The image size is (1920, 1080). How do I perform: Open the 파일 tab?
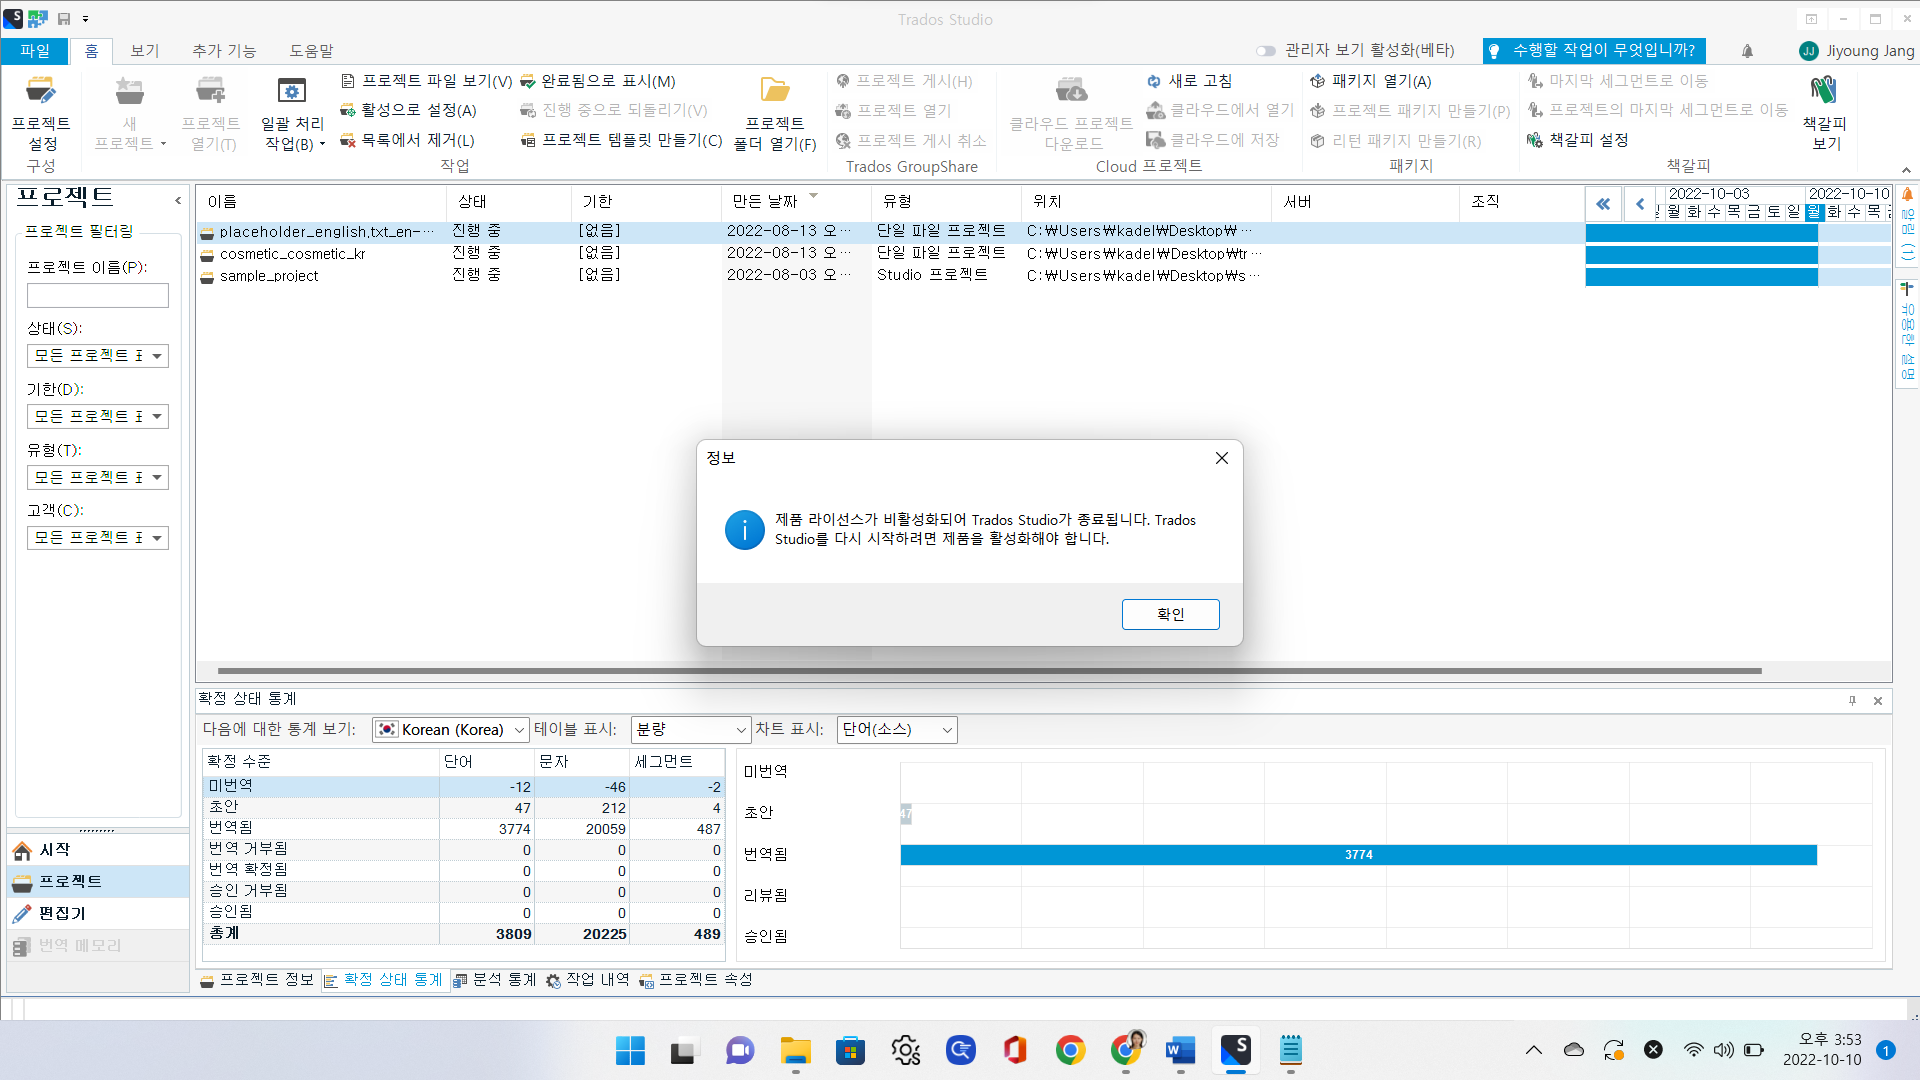click(35, 51)
